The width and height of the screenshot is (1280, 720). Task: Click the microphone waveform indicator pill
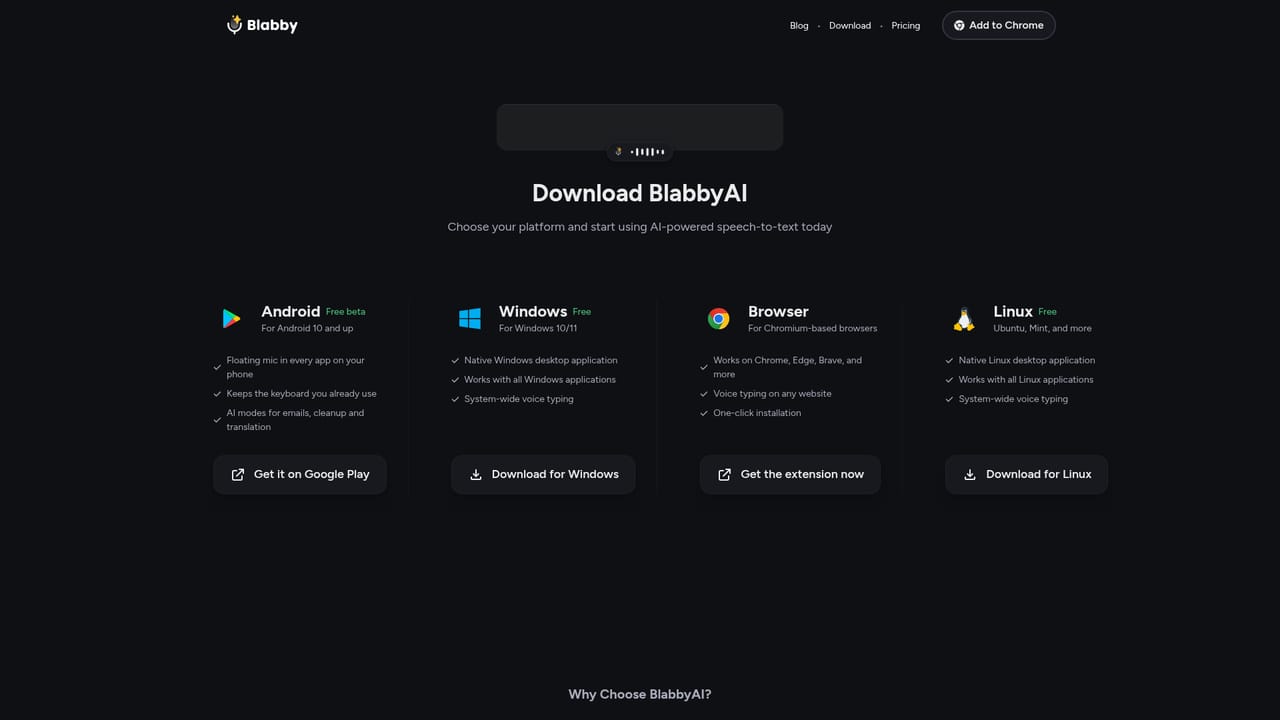[x=640, y=152]
